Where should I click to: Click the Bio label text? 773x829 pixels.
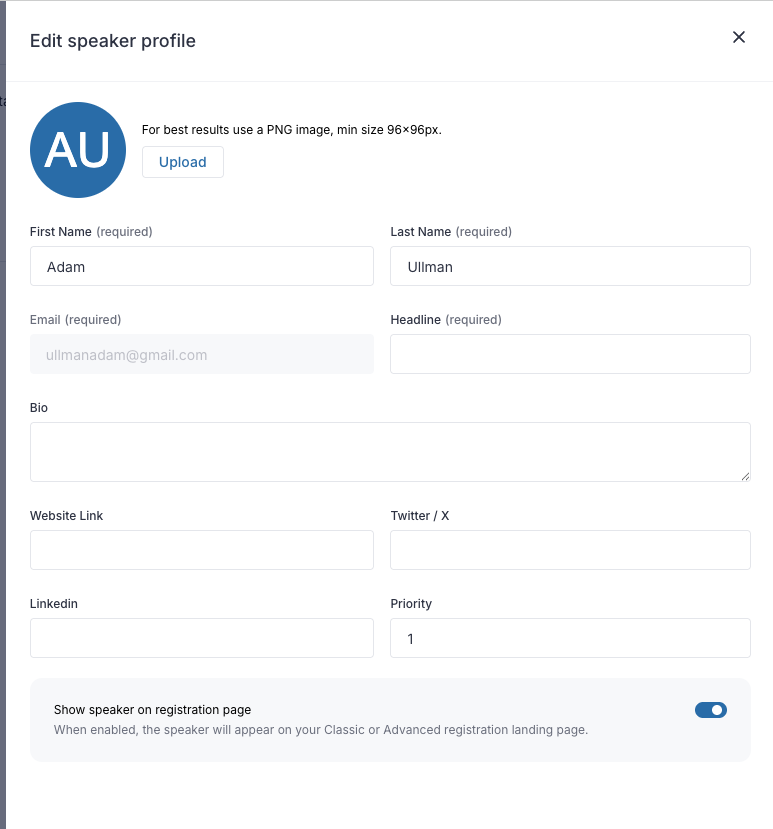click(x=39, y=408)
